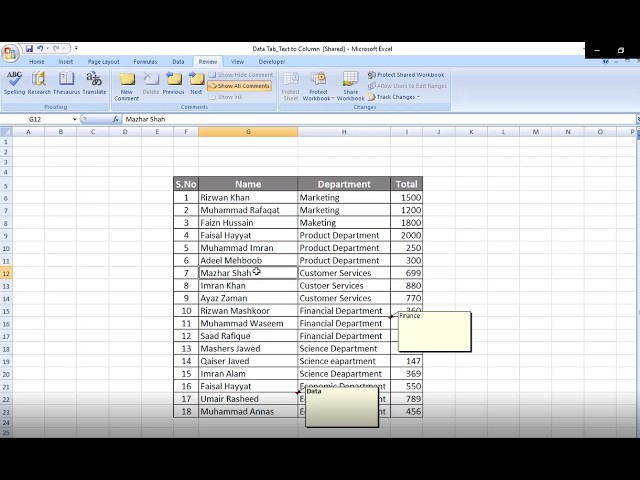Open Customize Quick Access Toolbar dropdown
Image resolution: width=640 pixels, height=480 pixels.
tap(76, 49)
